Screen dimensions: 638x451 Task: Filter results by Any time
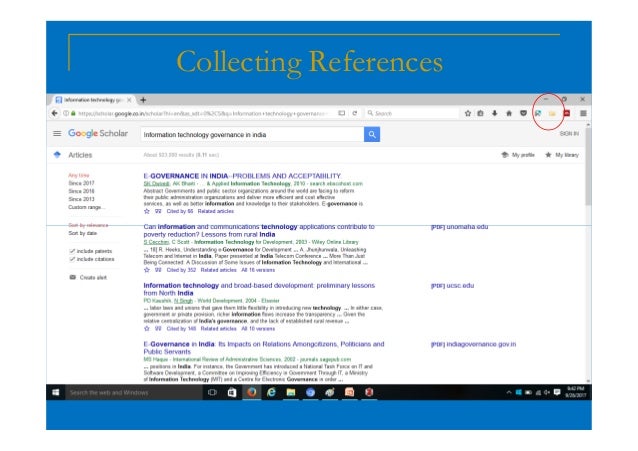(x=79, y=175)
